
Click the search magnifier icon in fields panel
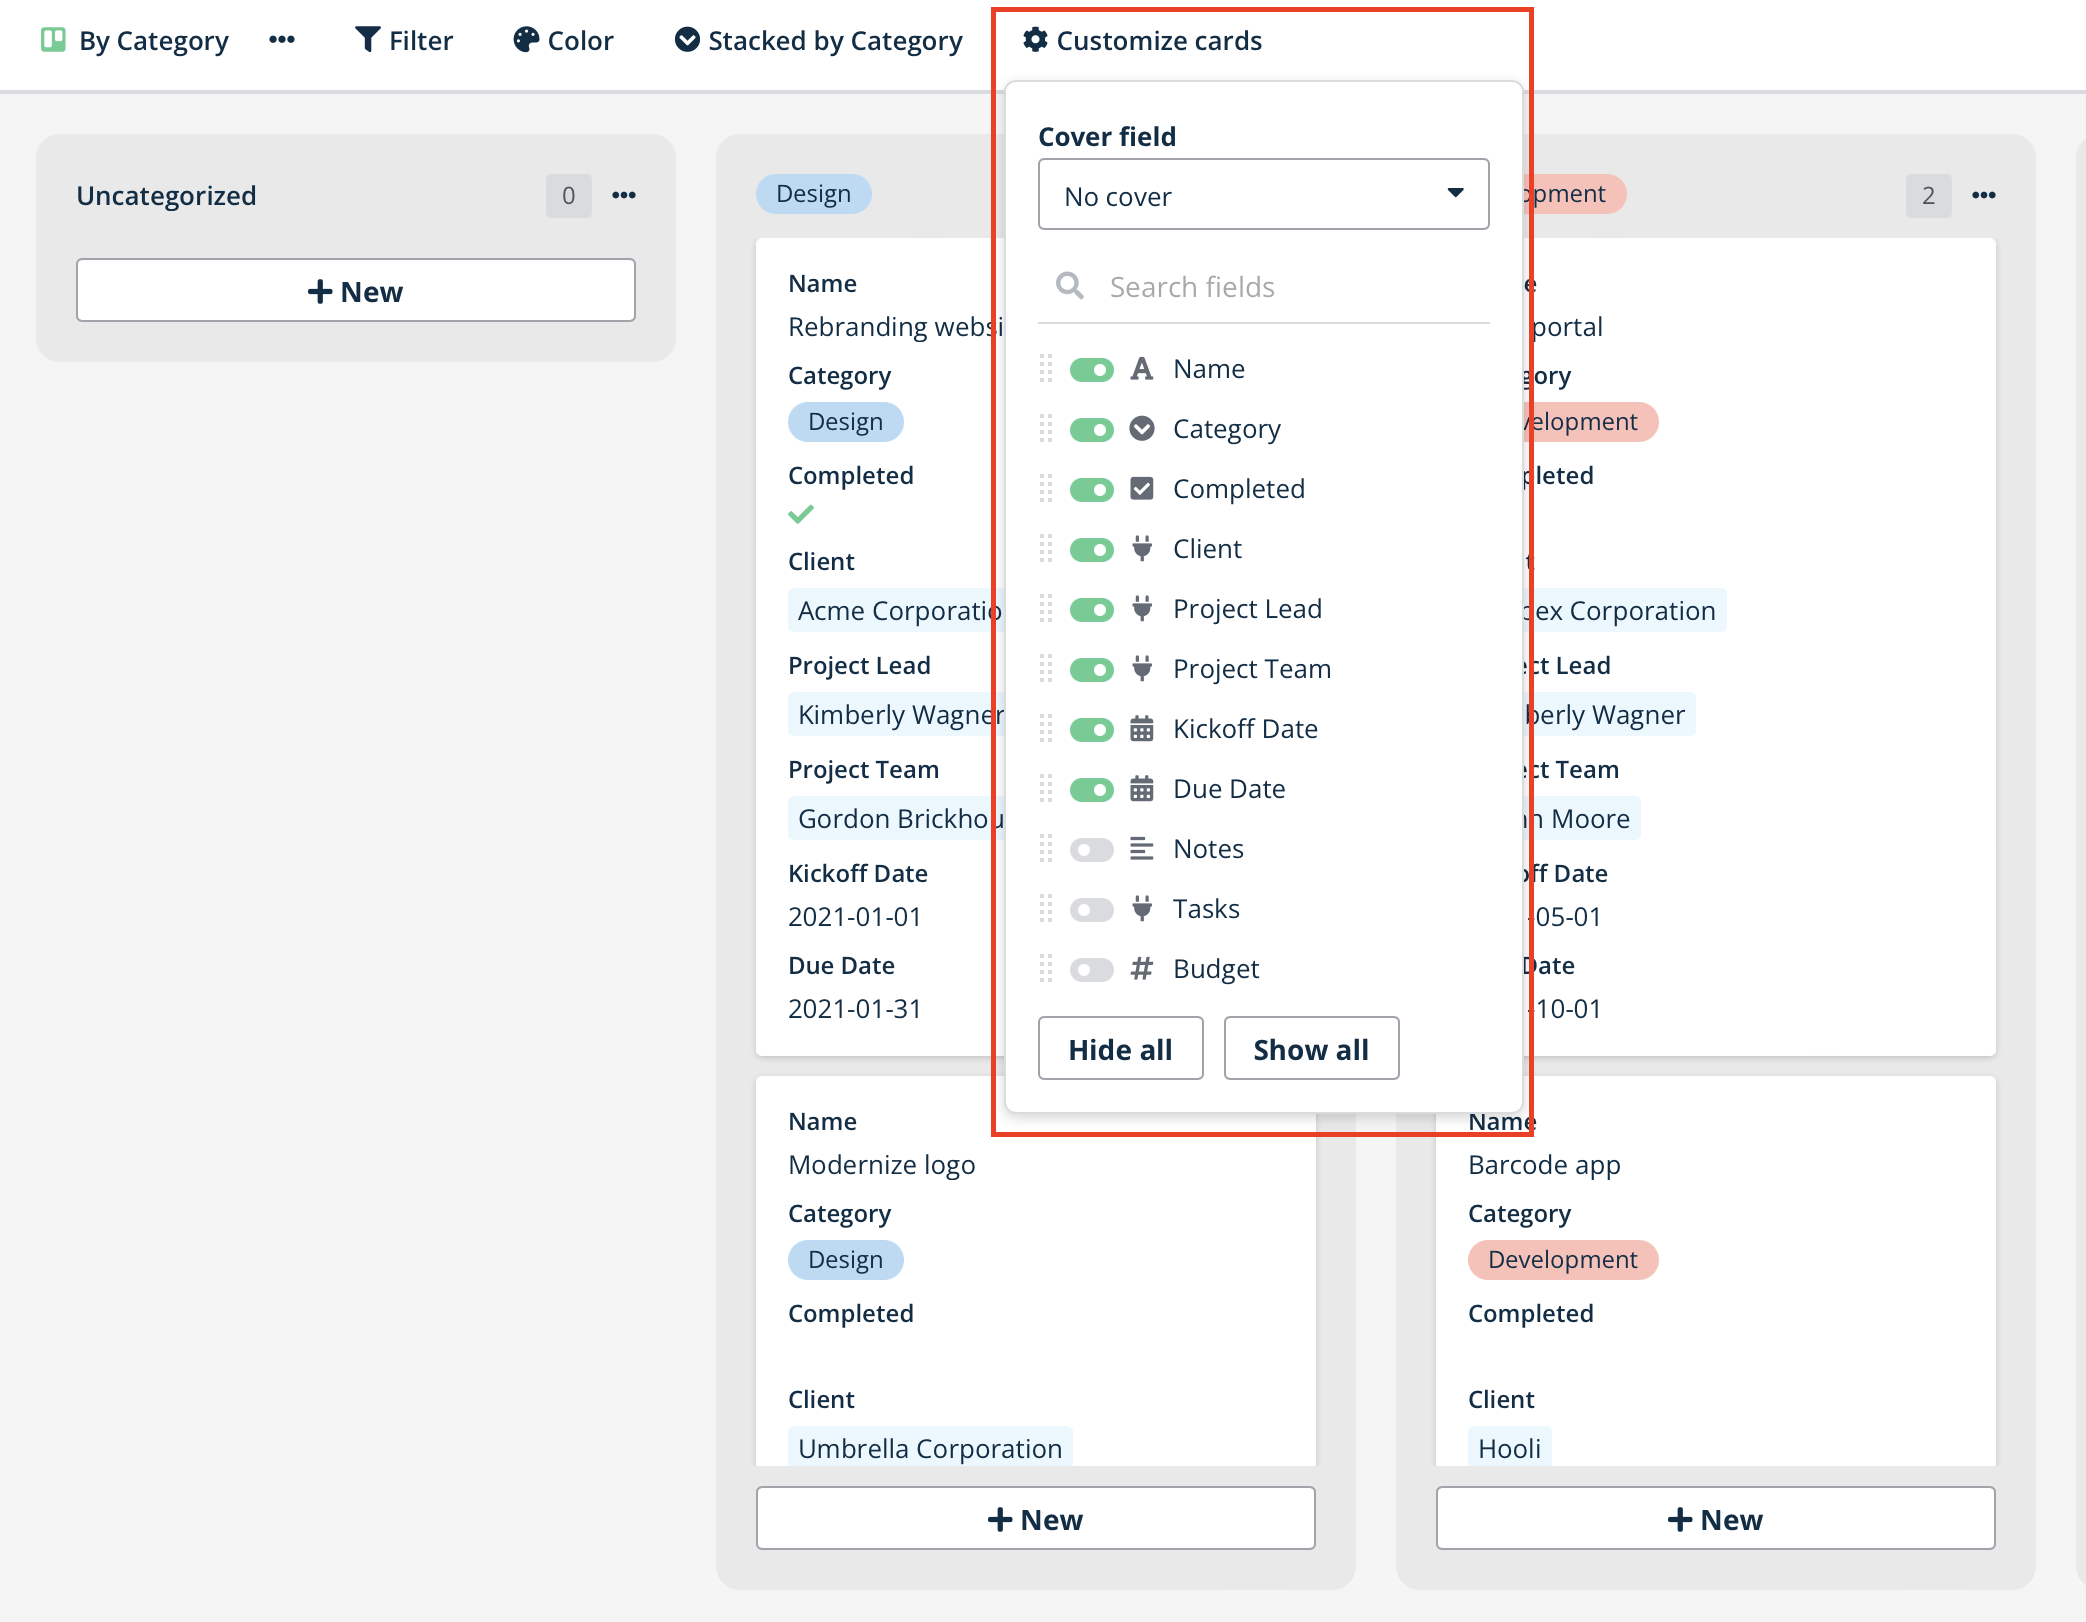pos(1069,287)
